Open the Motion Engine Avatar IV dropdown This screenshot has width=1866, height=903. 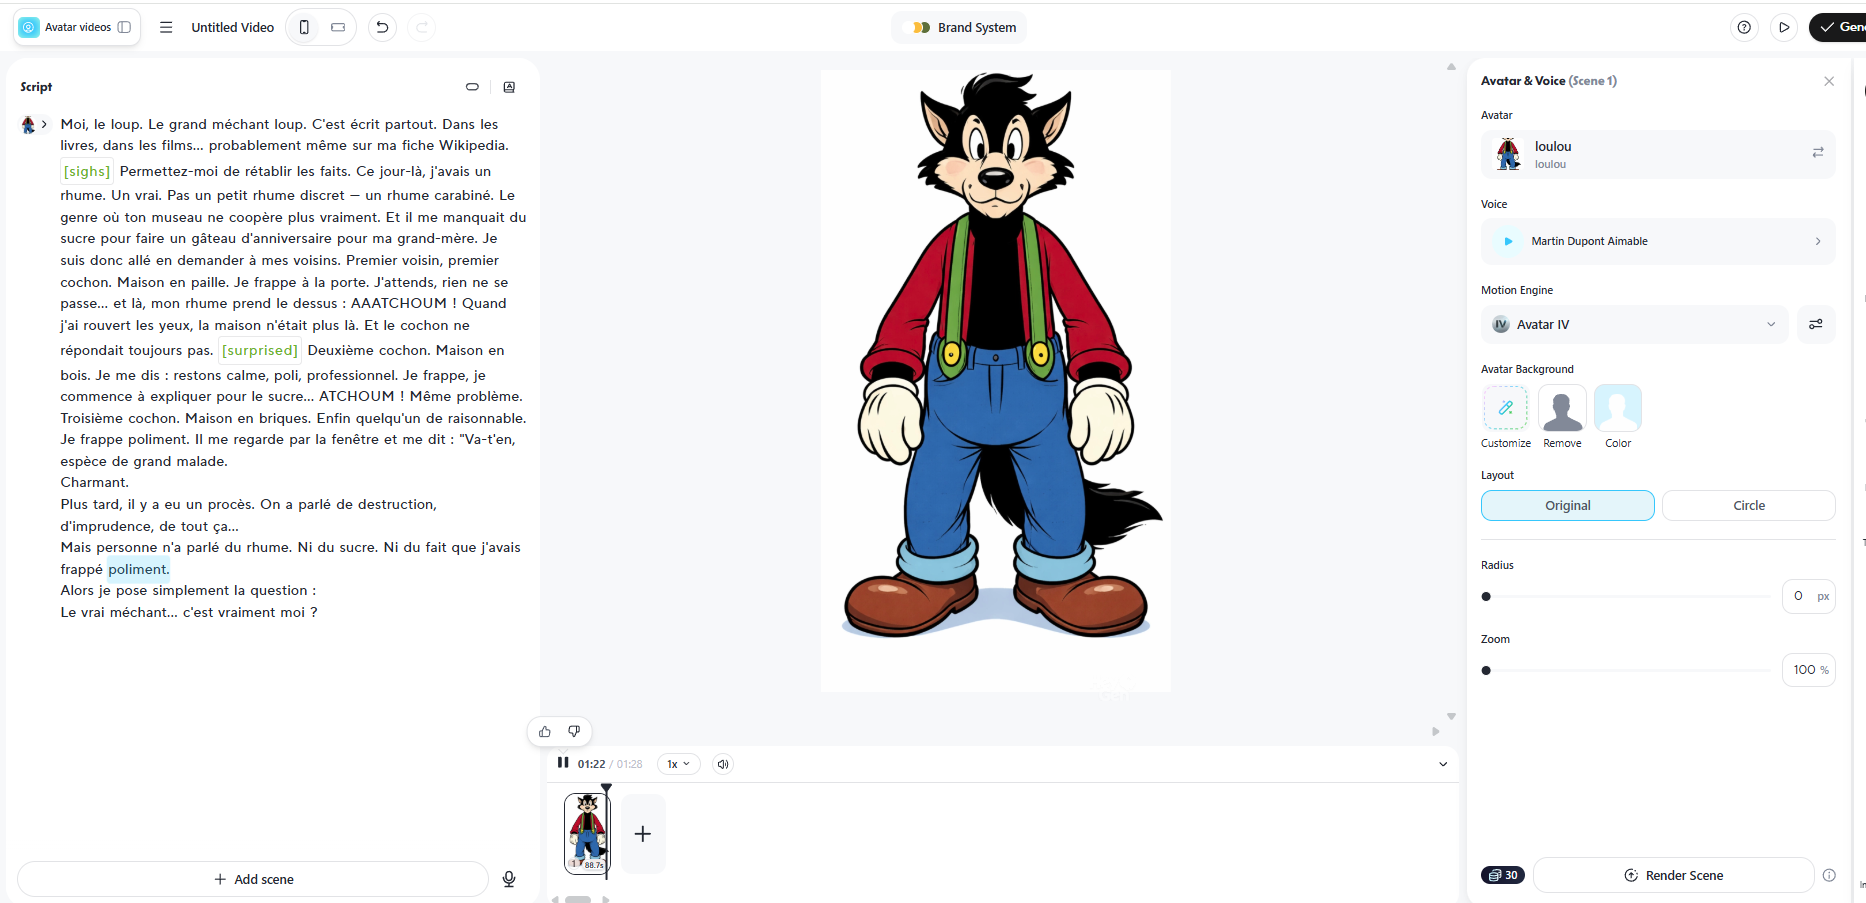point(1634,324)
